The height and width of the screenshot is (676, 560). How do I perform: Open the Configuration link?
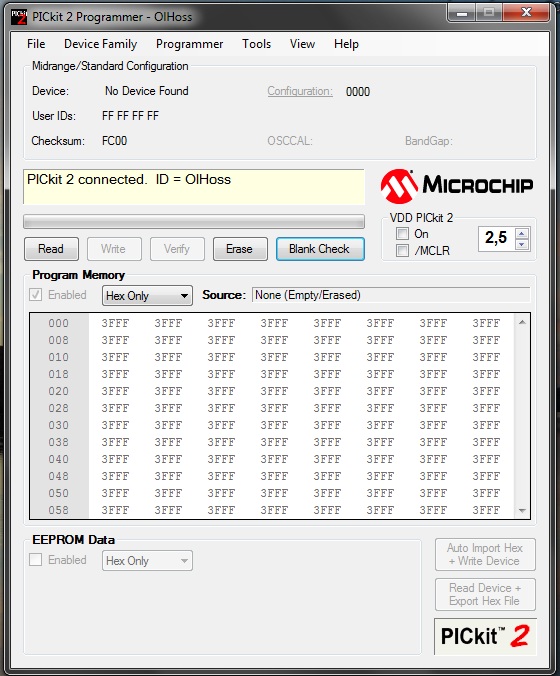(x=300, y=91)
